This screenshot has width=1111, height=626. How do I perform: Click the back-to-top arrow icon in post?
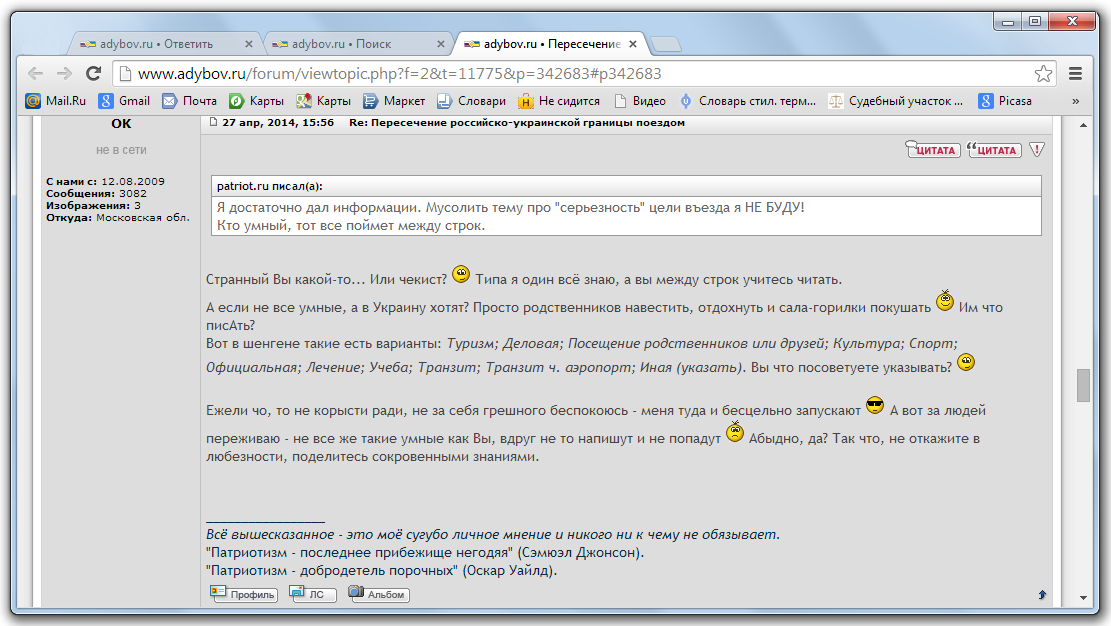[1042, 594]
